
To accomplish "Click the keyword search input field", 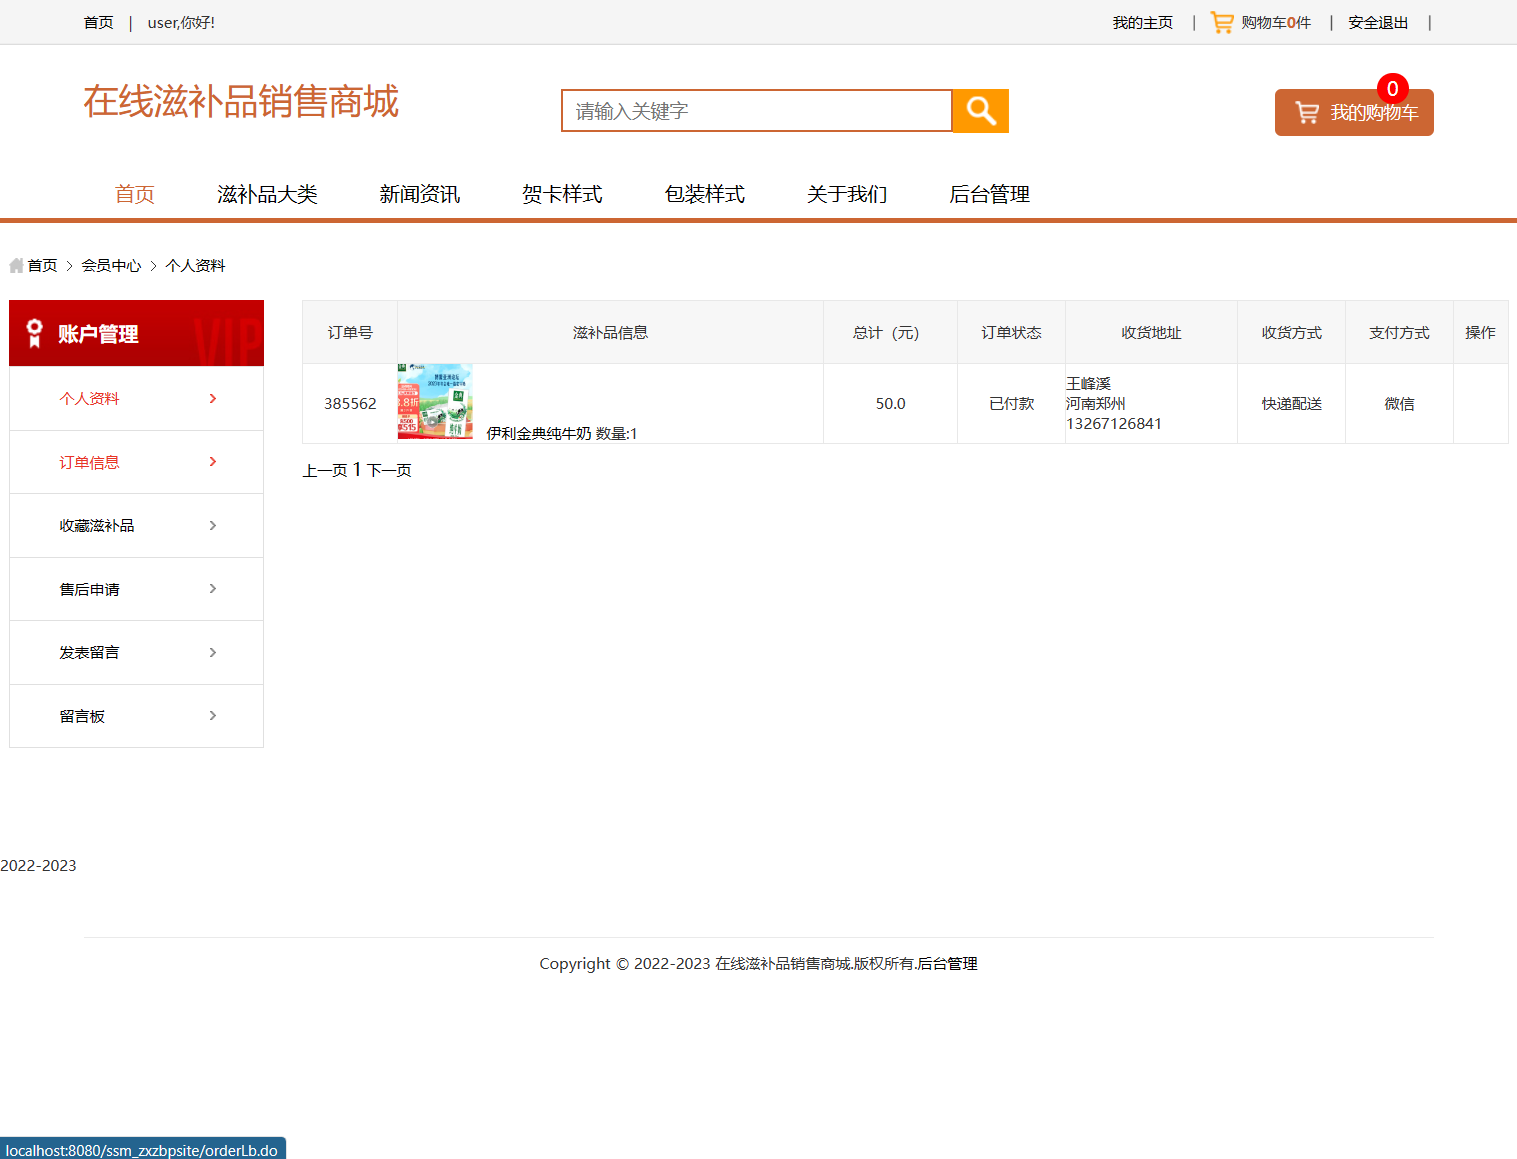I will (x=756, y=110).
